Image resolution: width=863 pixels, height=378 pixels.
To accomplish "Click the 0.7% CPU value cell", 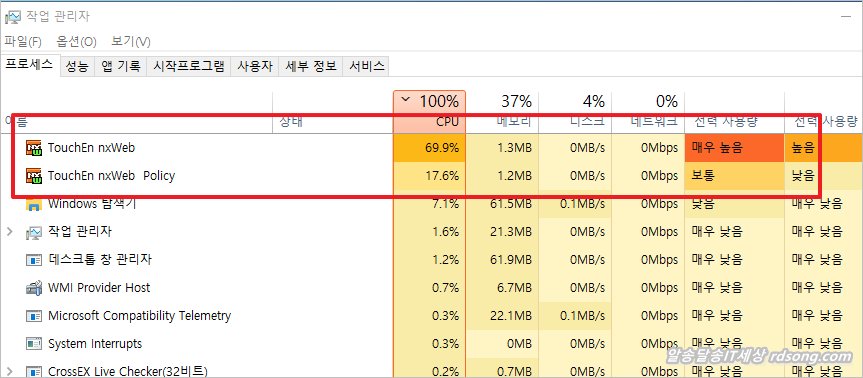I will (x=429, y=288).
